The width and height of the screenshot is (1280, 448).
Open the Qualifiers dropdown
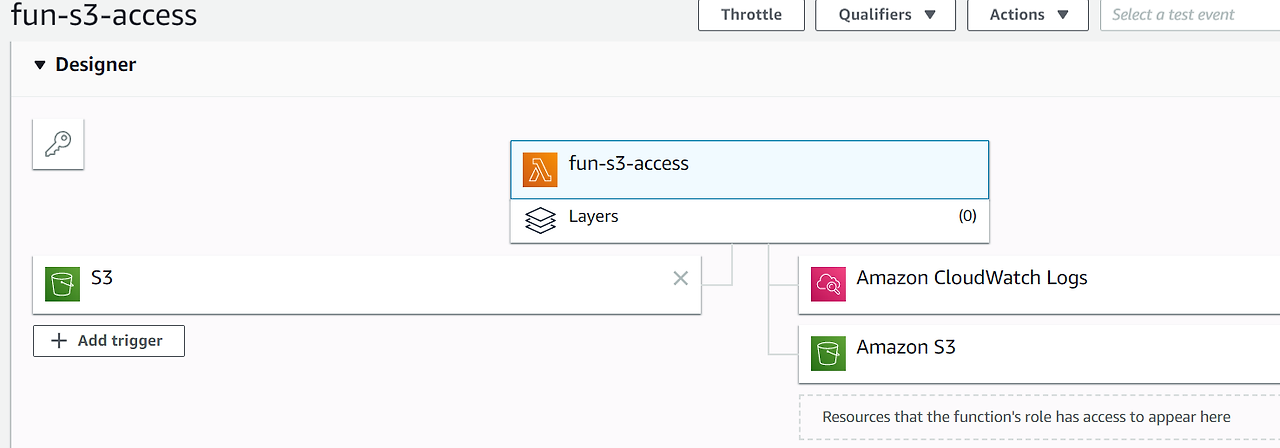(x=886, y=15)
